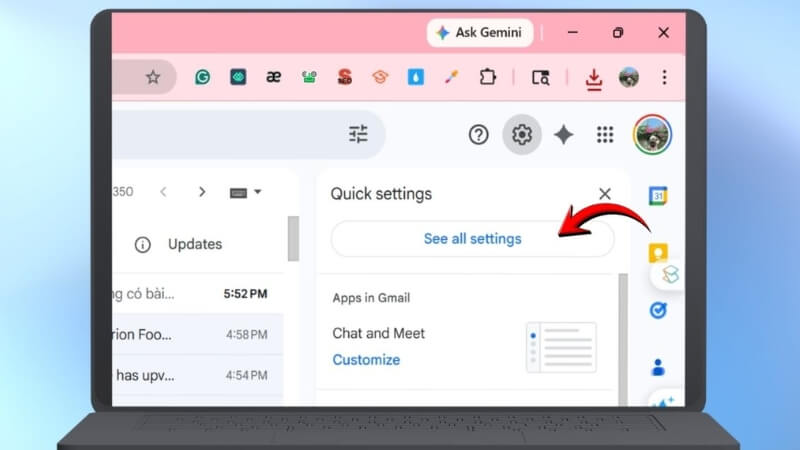The image size is (800, 450).
Task: Select the color picker eyedropper extension
Action: (451, 77)
